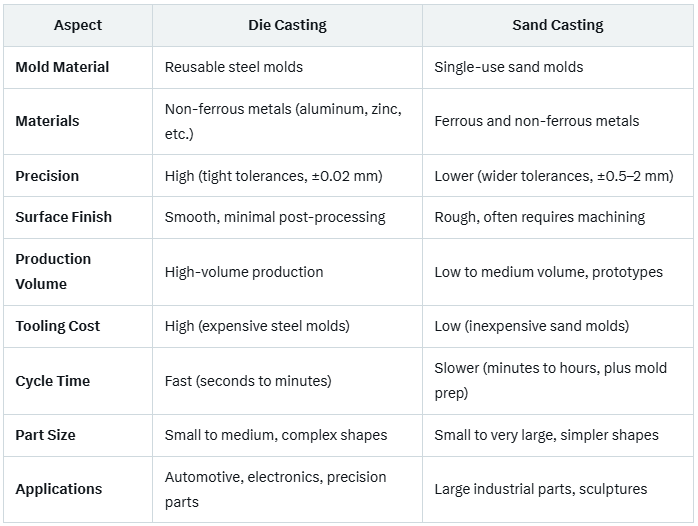Select the "Precision" row label

tap(47, 176)
